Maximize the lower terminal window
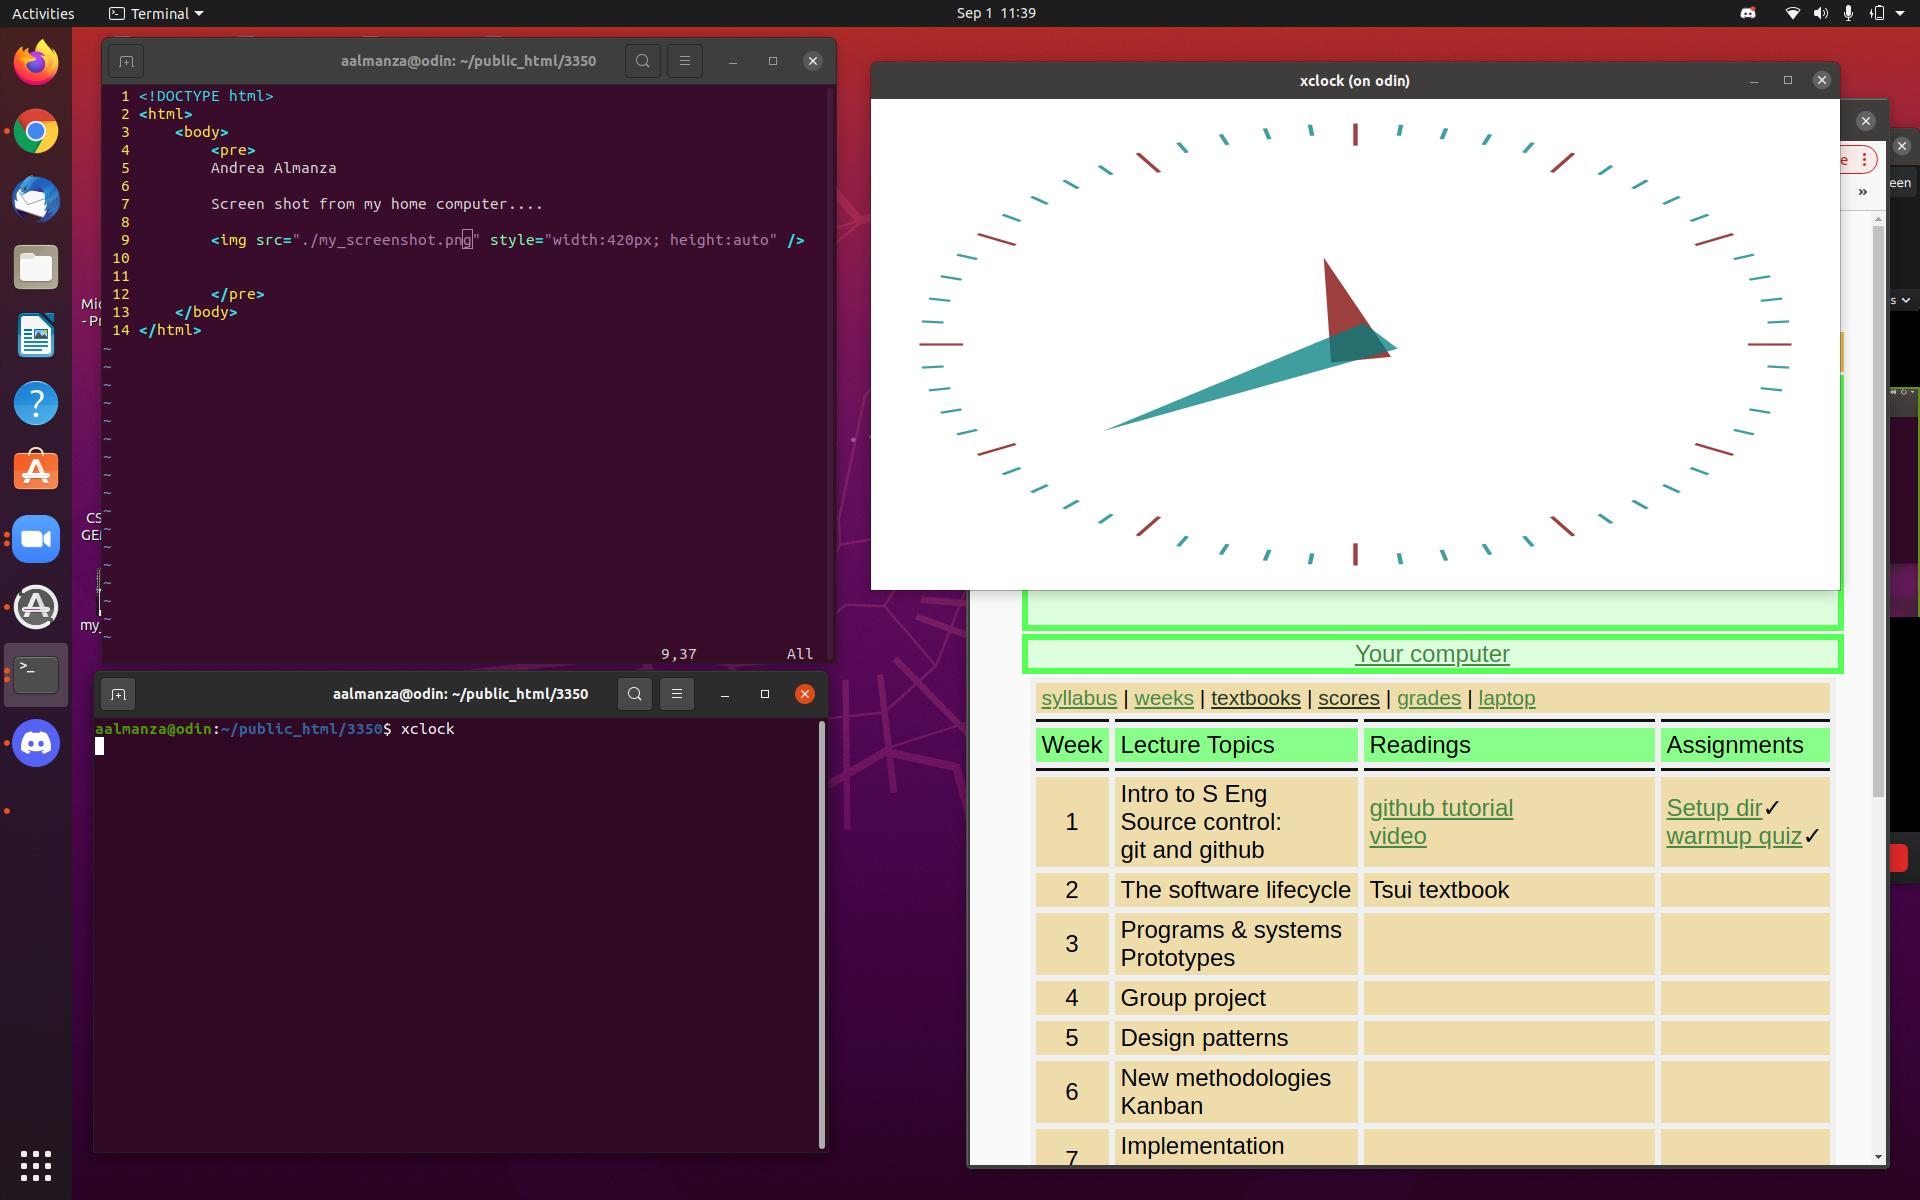Viewport: 1920px width, 1200px height. coord(765,694)
